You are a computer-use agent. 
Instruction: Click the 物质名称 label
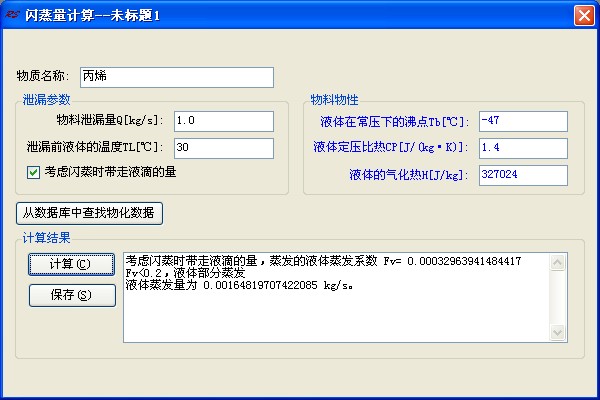(x=43, y=76)
